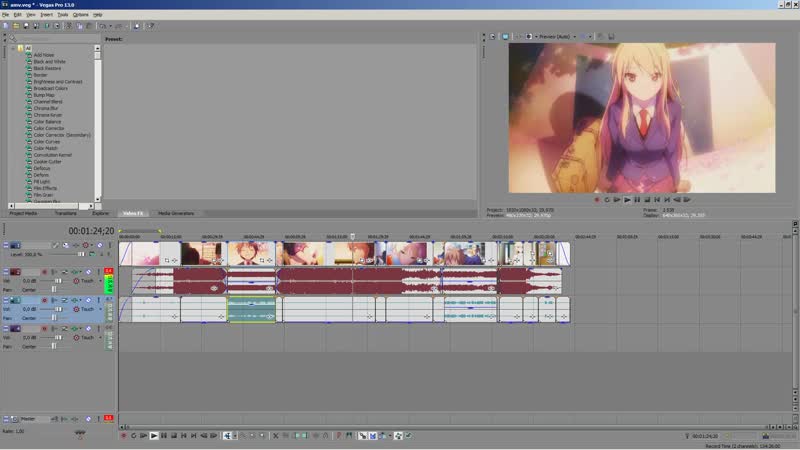Adjust Vol slider on first audio track
Viewport: 800px width, 450px height.
58,281
